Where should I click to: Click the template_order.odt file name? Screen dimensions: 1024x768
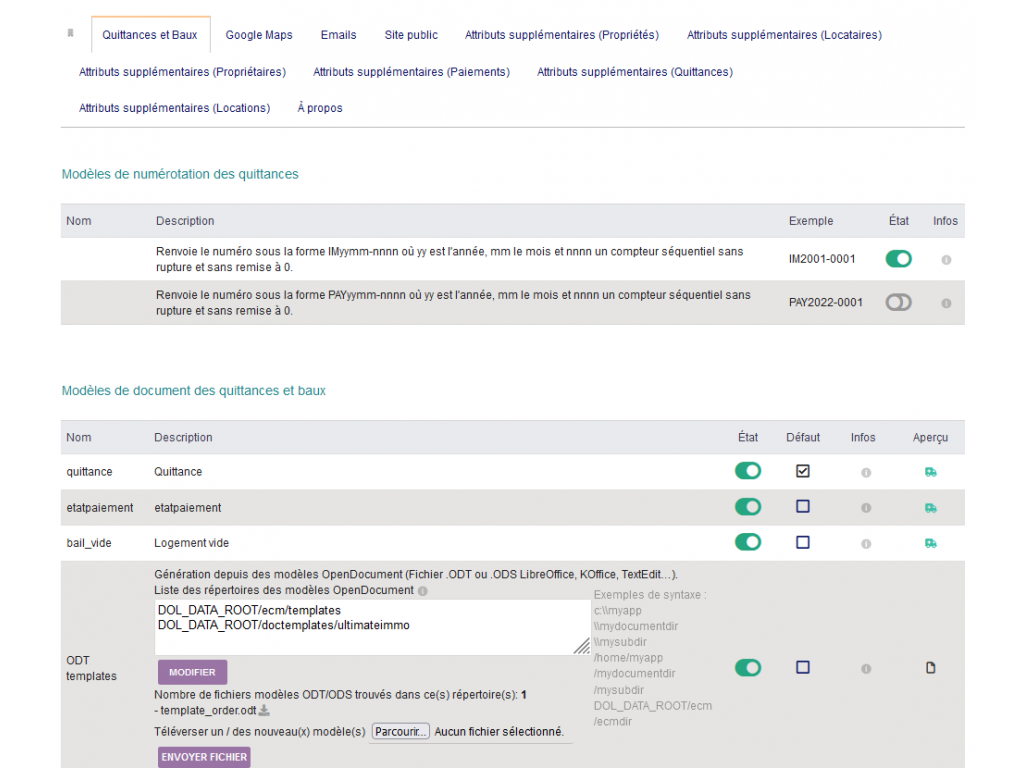[208, 711]
